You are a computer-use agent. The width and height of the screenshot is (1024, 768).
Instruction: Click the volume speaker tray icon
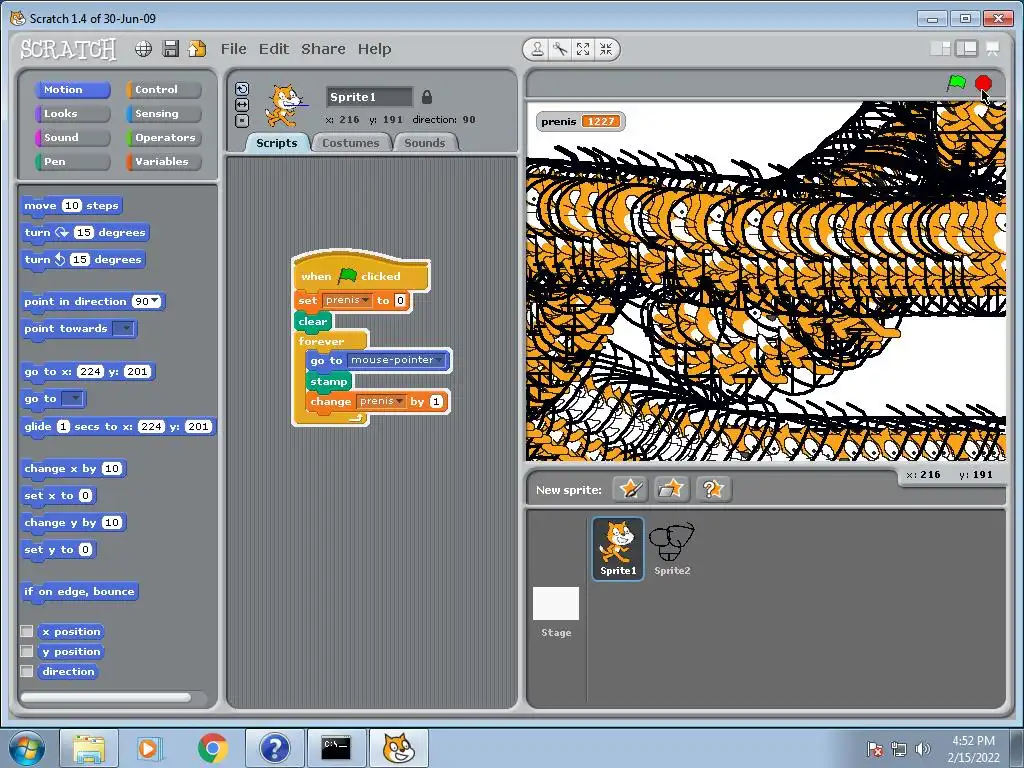pos(922,749)
